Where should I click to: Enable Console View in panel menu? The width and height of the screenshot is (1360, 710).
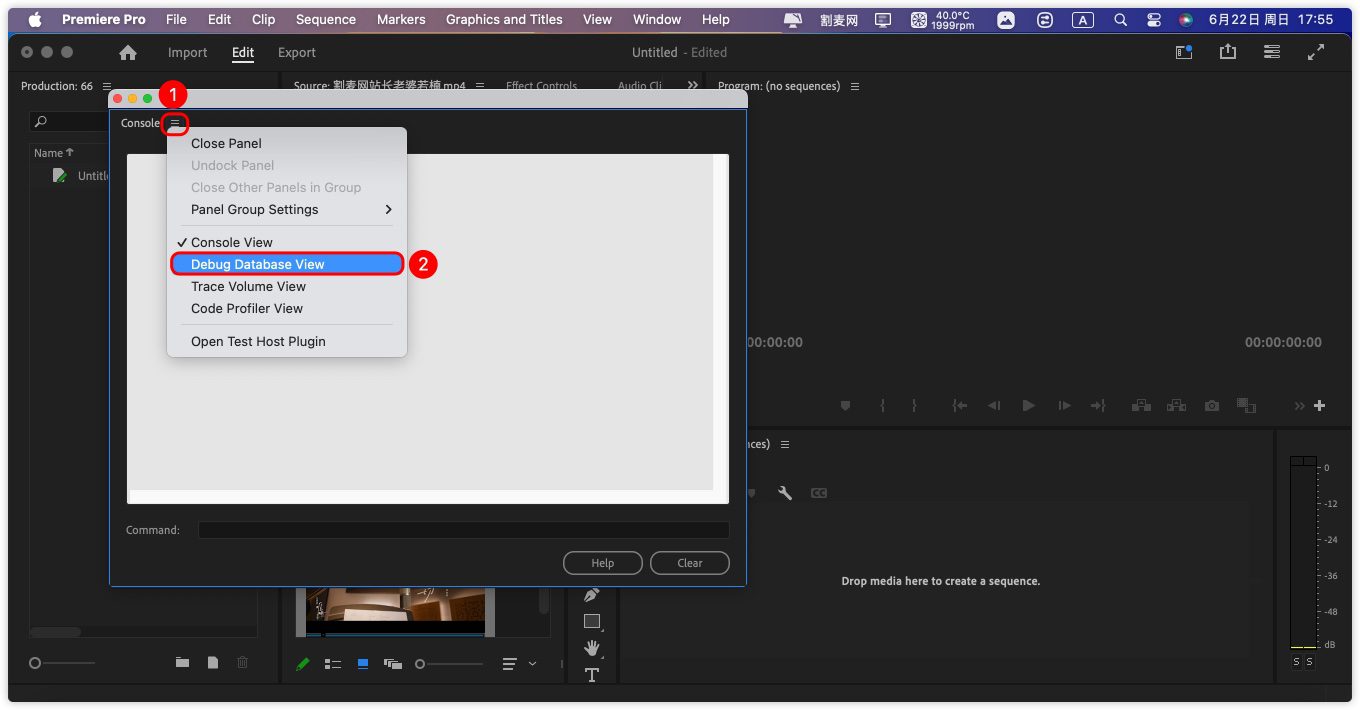point(232,242)
